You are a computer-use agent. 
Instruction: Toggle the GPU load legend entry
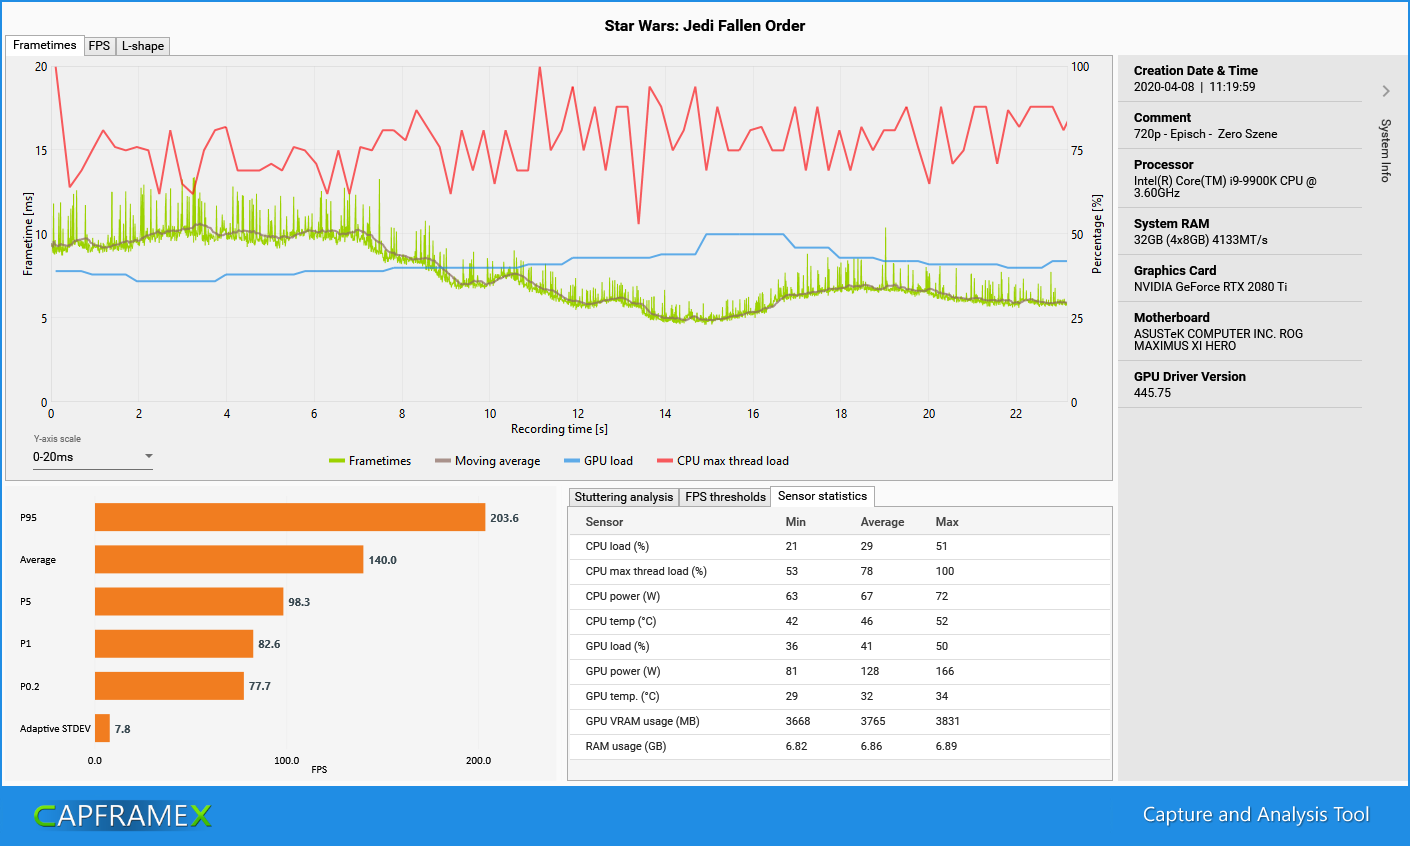tap(598, 461)
